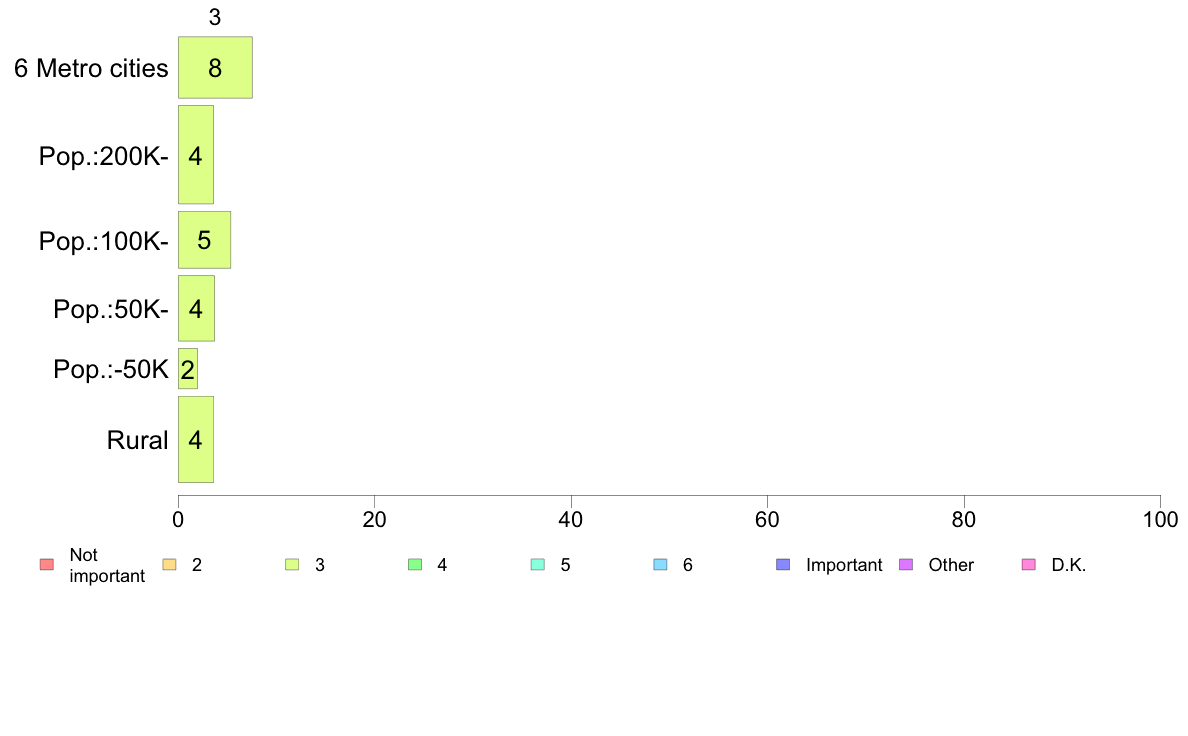Select the Pop.:50K- bar showing 4

coord(196,308)
